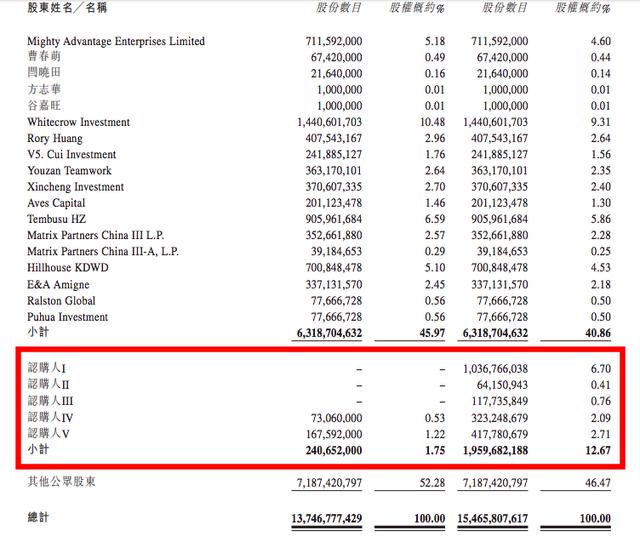
Task: Click the V5. Cui Investment label
Action: click(x=71, y=154)
